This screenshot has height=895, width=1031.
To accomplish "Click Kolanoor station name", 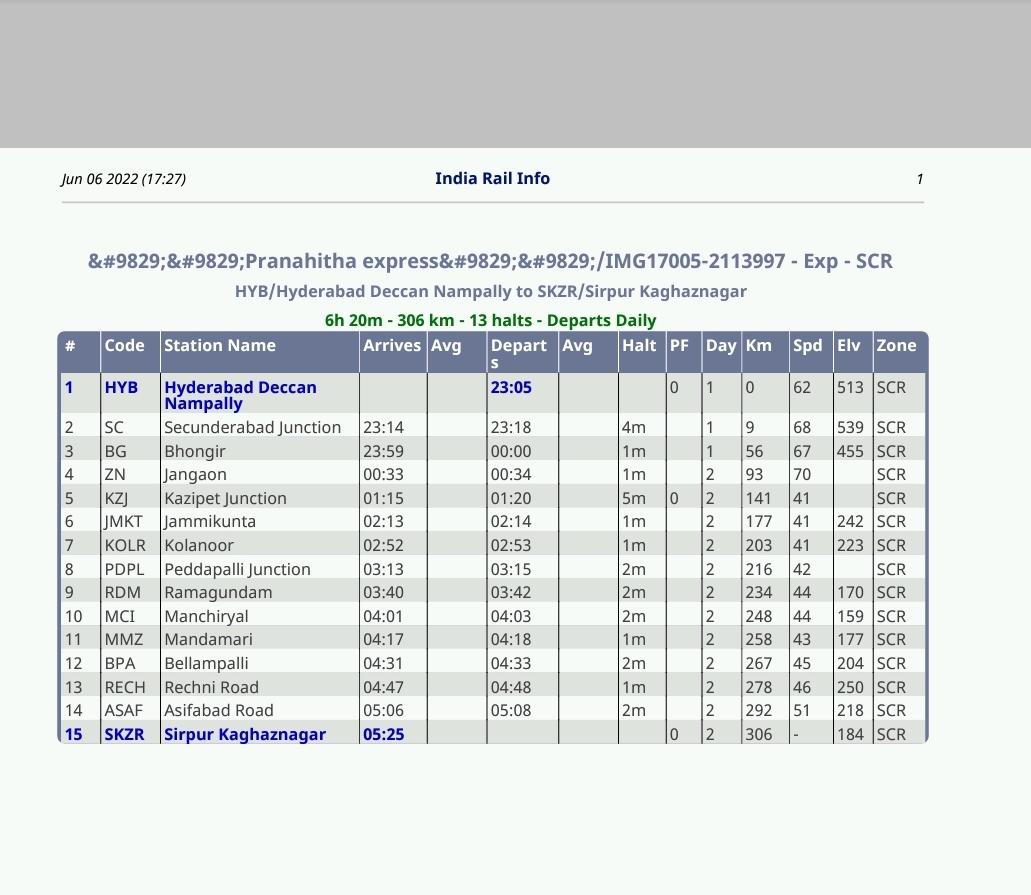I will tap(199, 545).
